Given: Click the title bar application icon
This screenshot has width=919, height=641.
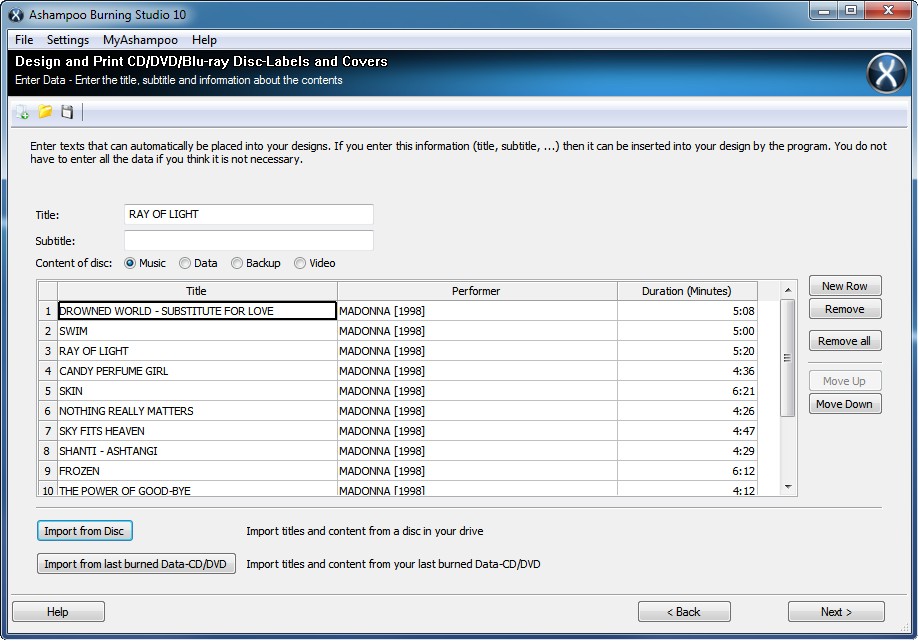Looking at the screenshot, I should [16, 15].
